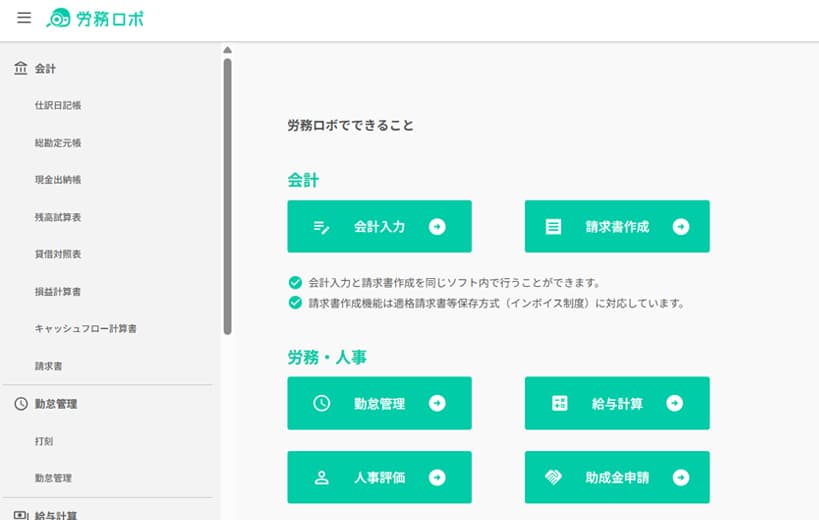
Task: Click the green 会計 section heading
Action: (x=303, y=180)
